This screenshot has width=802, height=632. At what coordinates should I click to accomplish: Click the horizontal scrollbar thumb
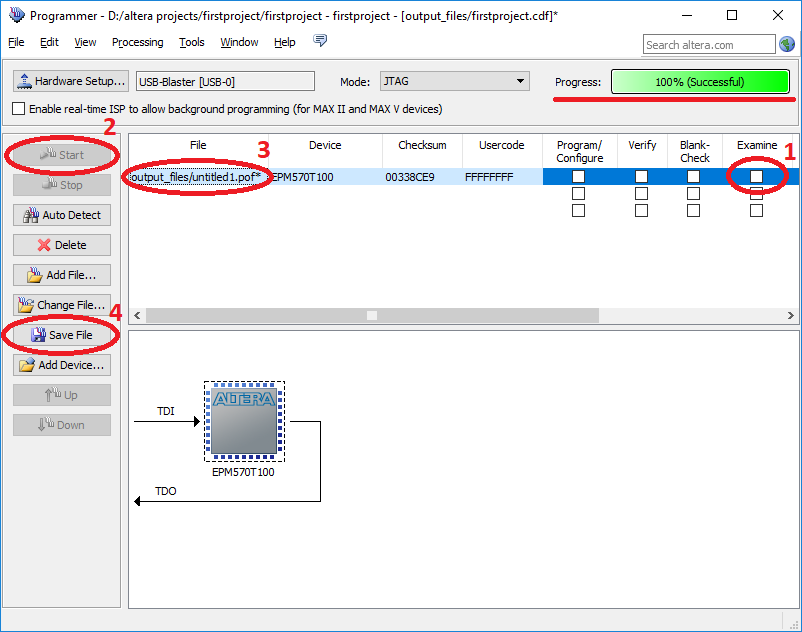pos(372,315)
